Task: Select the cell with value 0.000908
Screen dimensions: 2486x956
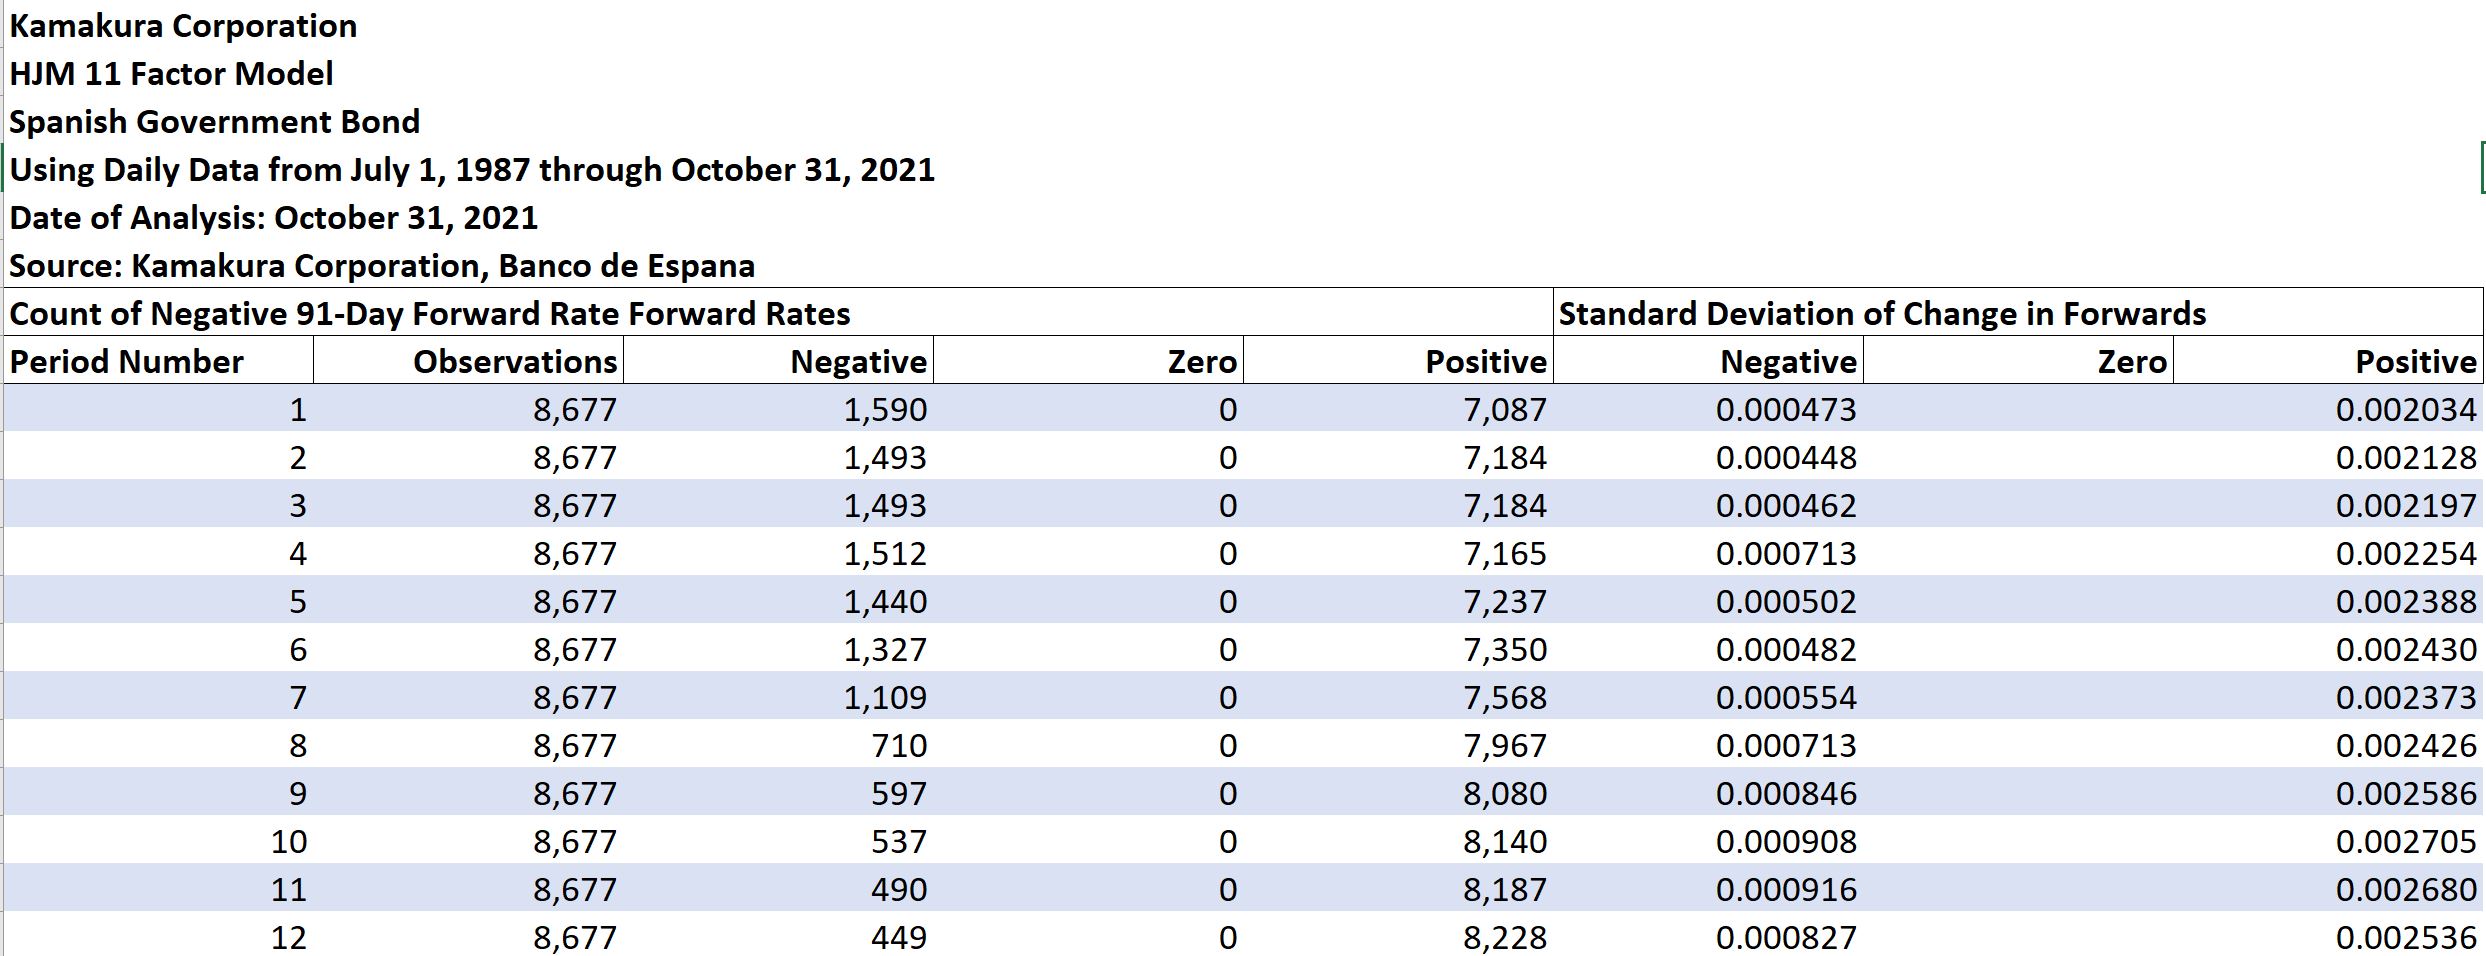Action: [x=1708, y=841]
